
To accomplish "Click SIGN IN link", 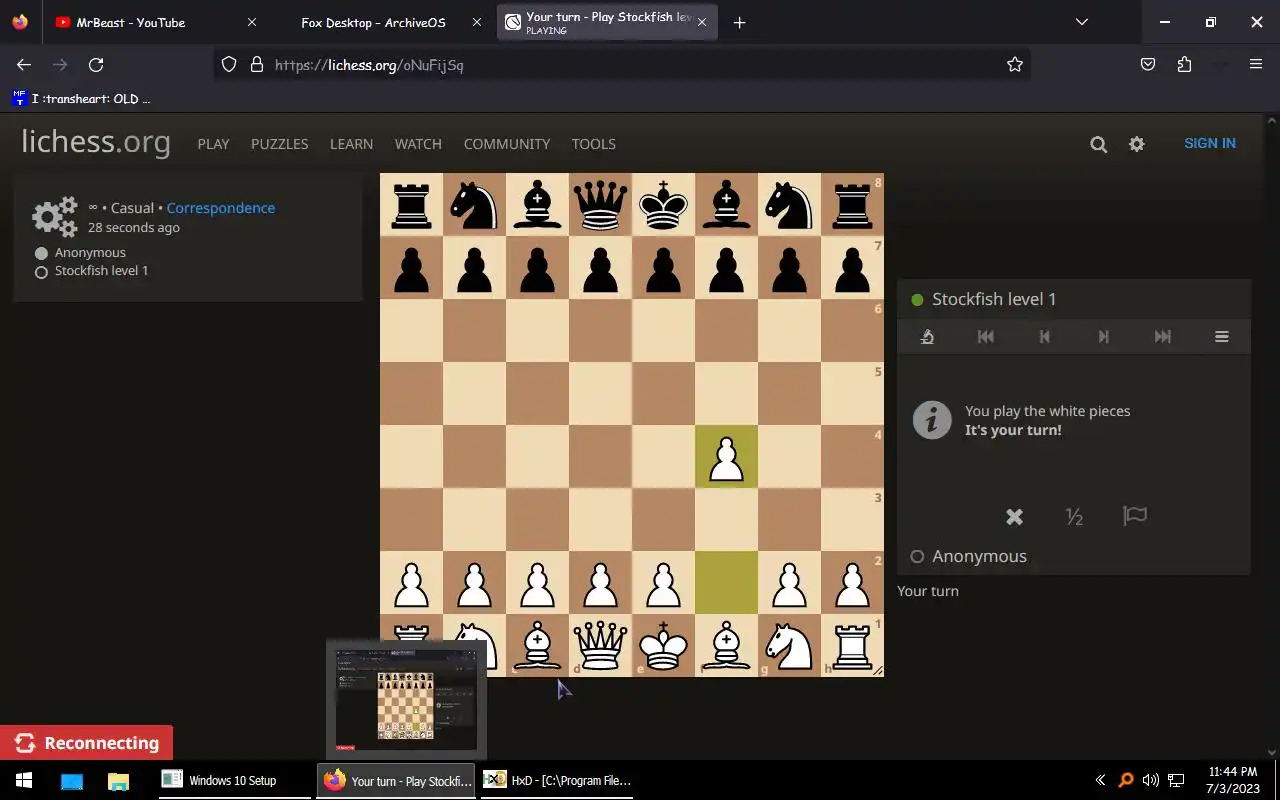I will (x=1209, y=143).
